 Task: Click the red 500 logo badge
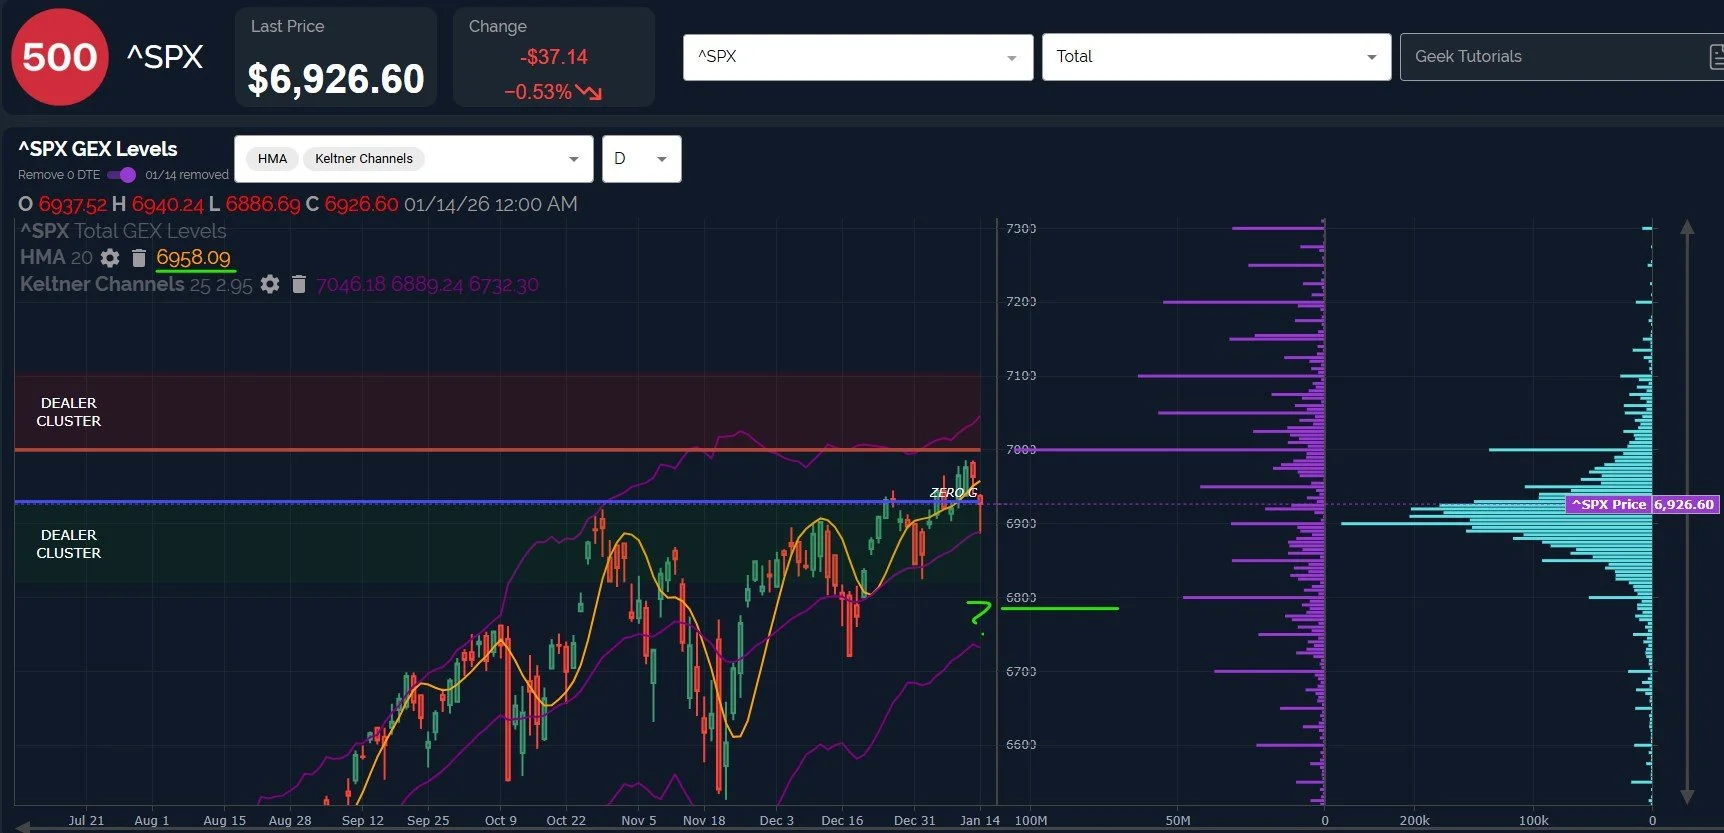pos(60,57)
